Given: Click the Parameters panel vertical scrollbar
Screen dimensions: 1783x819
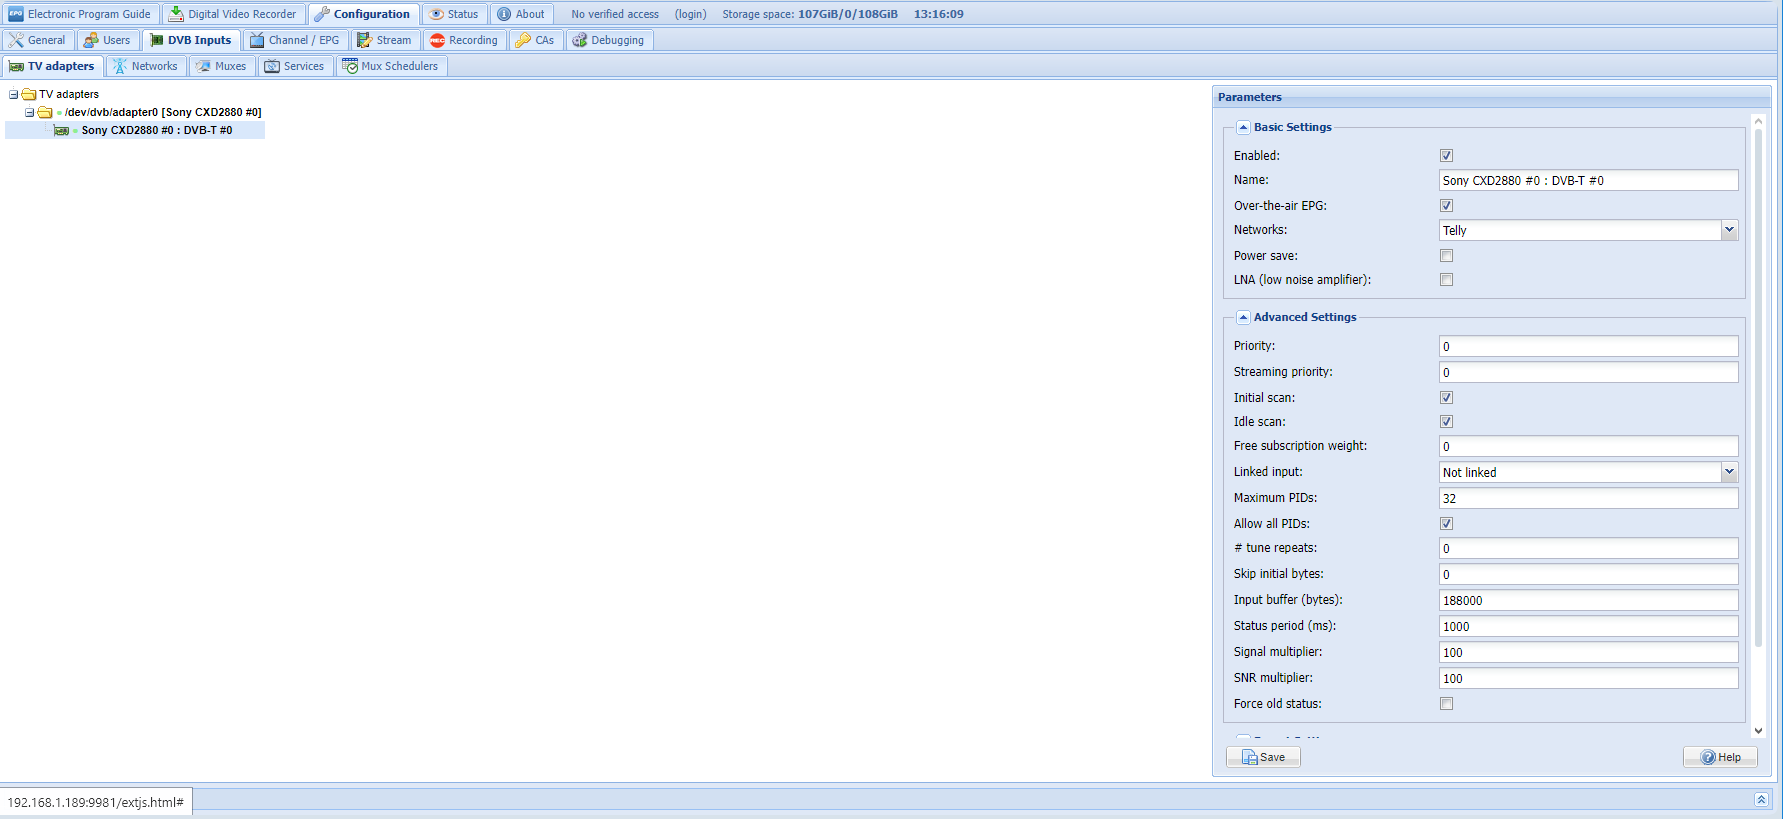Looking at the screenshot, I should click(x=1758, y=400).
